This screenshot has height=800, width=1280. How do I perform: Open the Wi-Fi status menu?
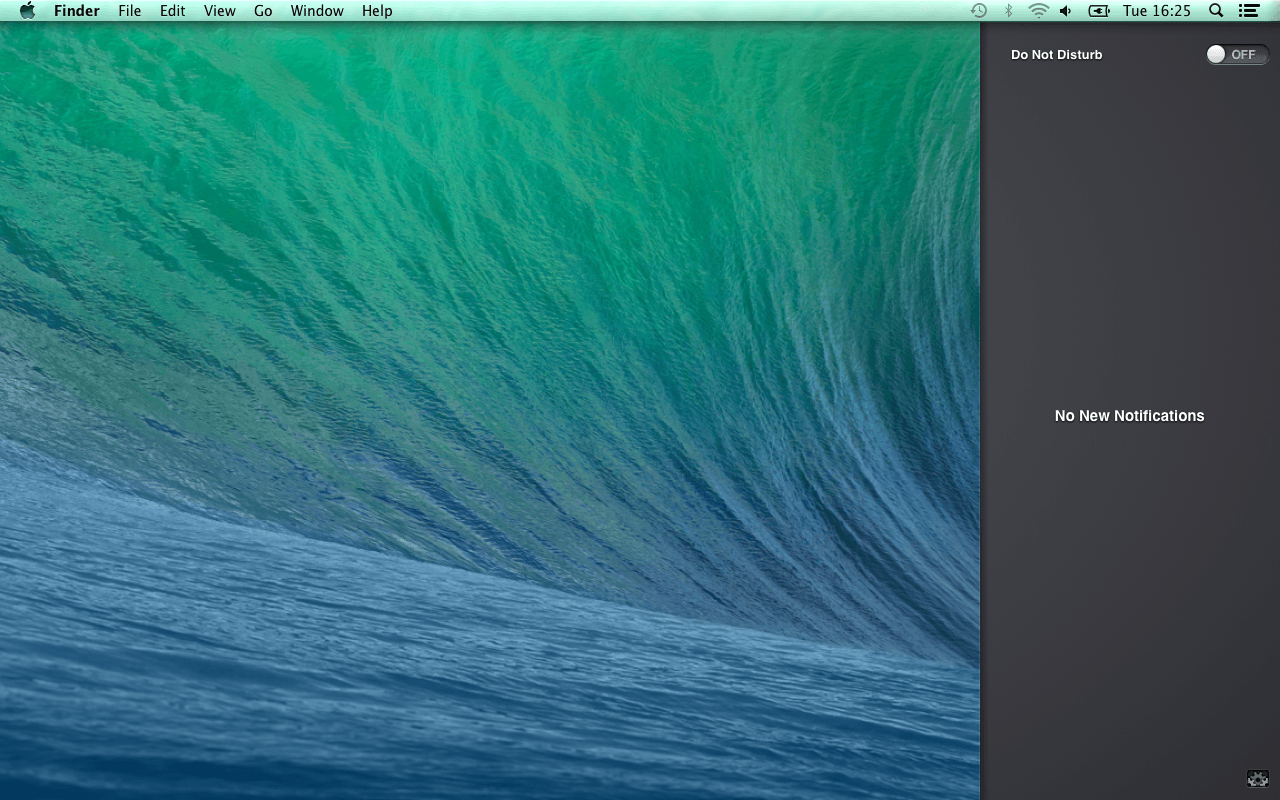pos(1039,11)
